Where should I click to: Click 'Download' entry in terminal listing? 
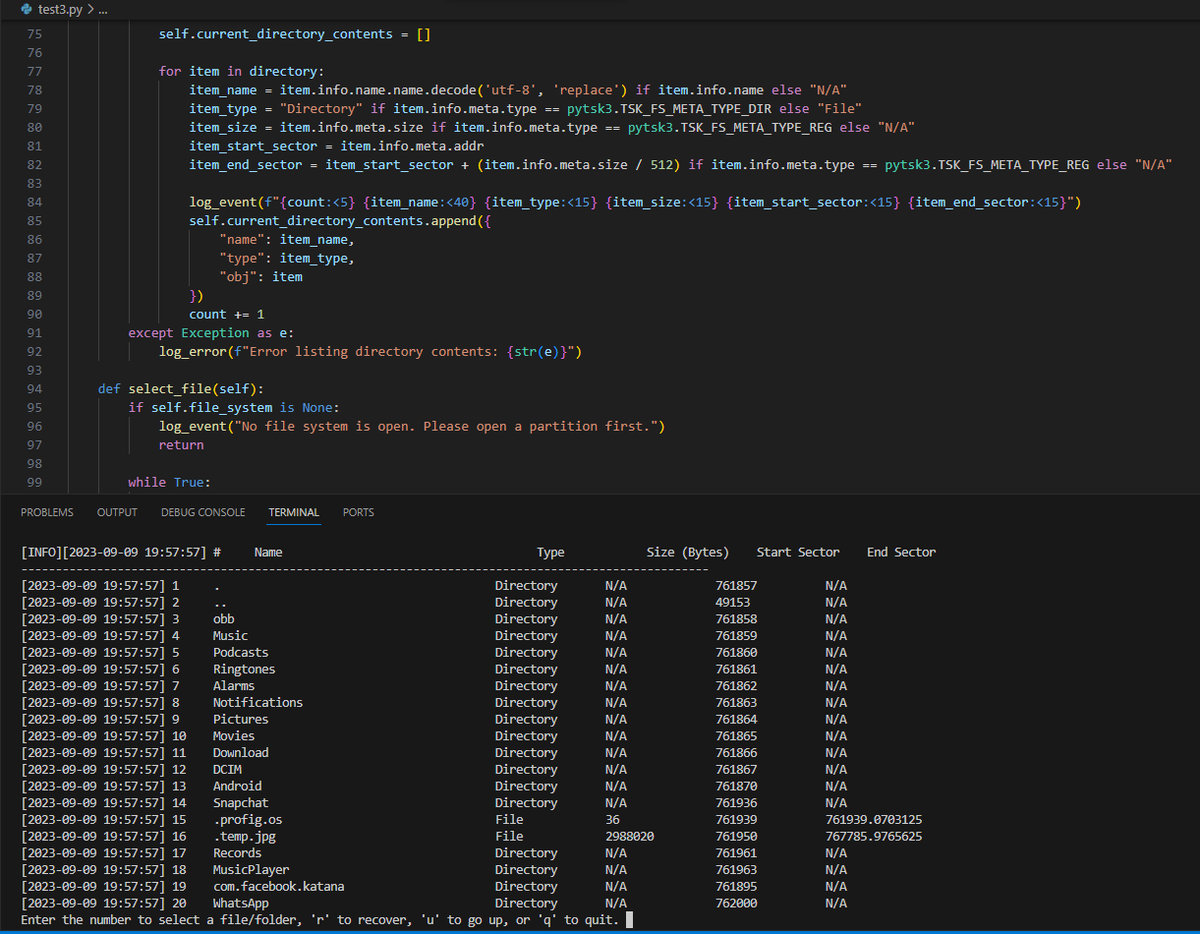[x=241, y=753]
